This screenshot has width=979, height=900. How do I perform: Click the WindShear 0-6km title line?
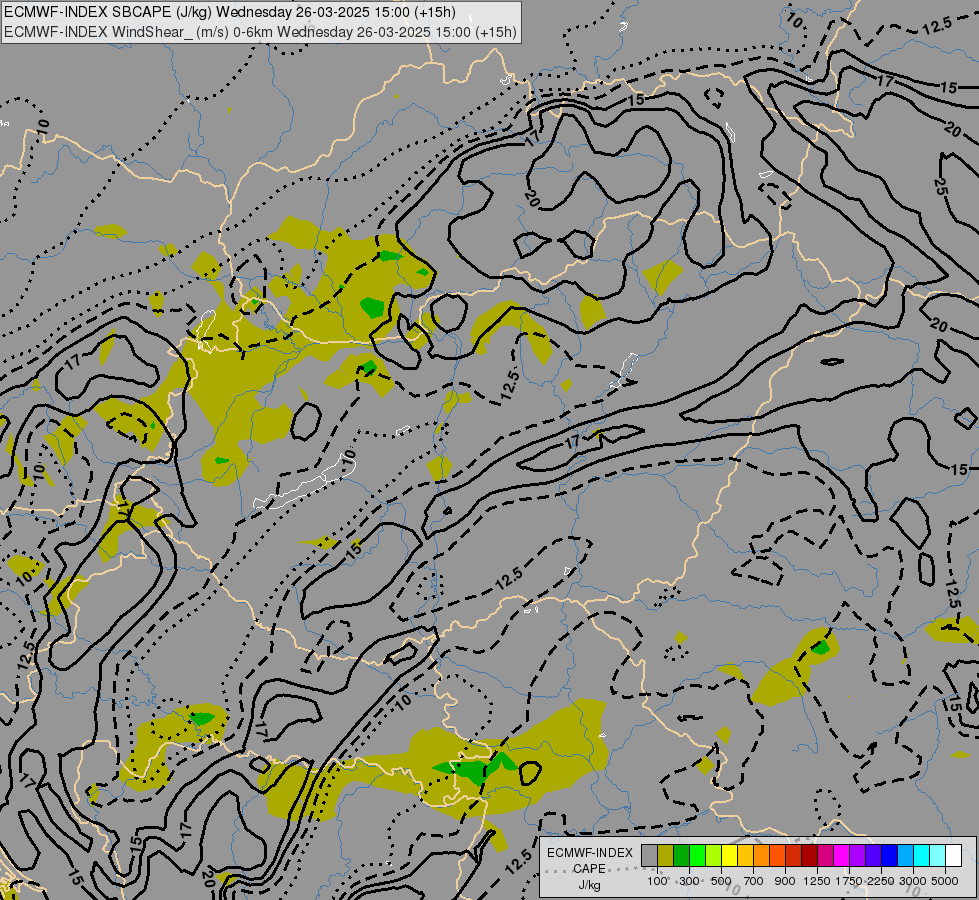point(260,32)
